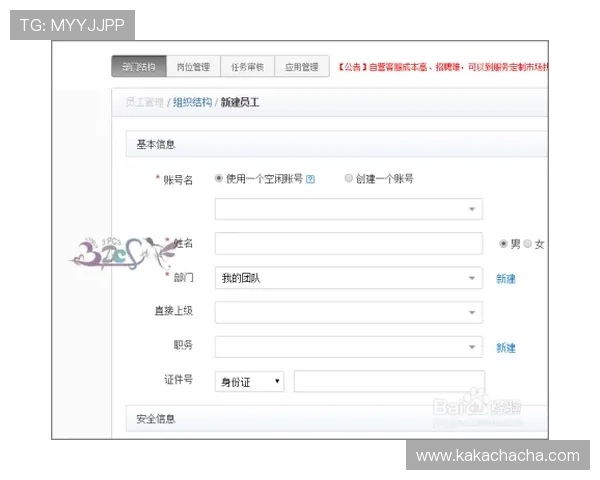Go to 组织结构 breadcrumb link
The width and height of the screenshot is (600, 480).
[192, 103]
